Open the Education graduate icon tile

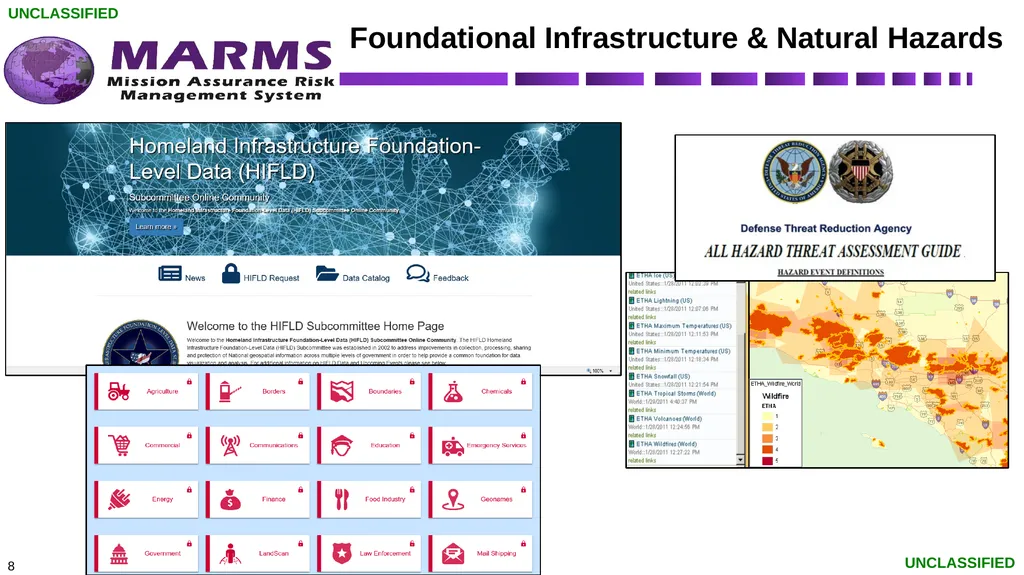click(x=369, y=445)
